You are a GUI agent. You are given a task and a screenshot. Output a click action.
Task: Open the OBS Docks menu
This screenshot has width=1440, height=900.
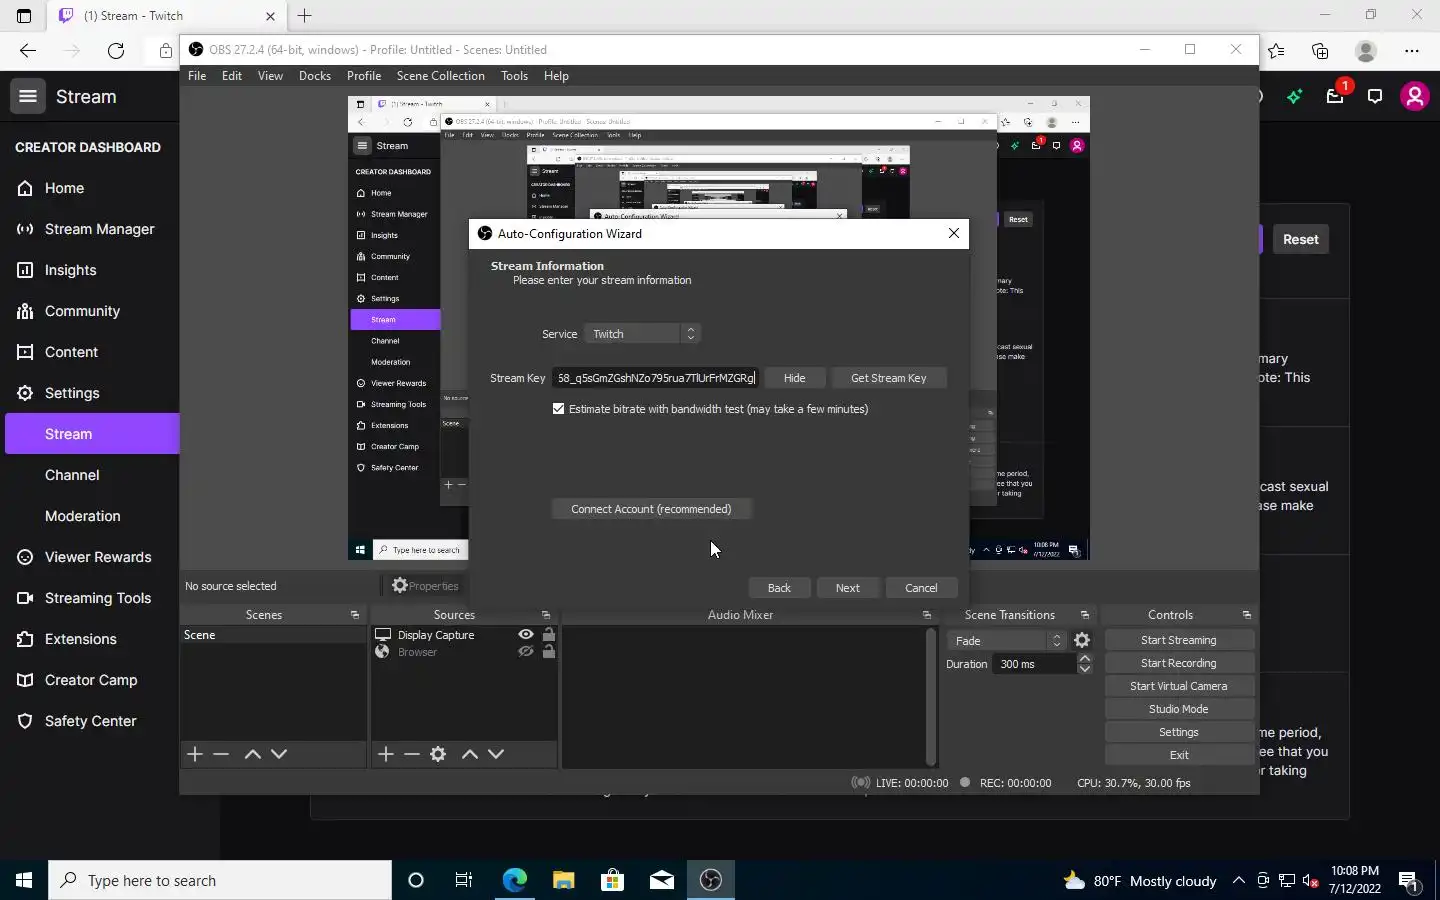coord(315,76)
